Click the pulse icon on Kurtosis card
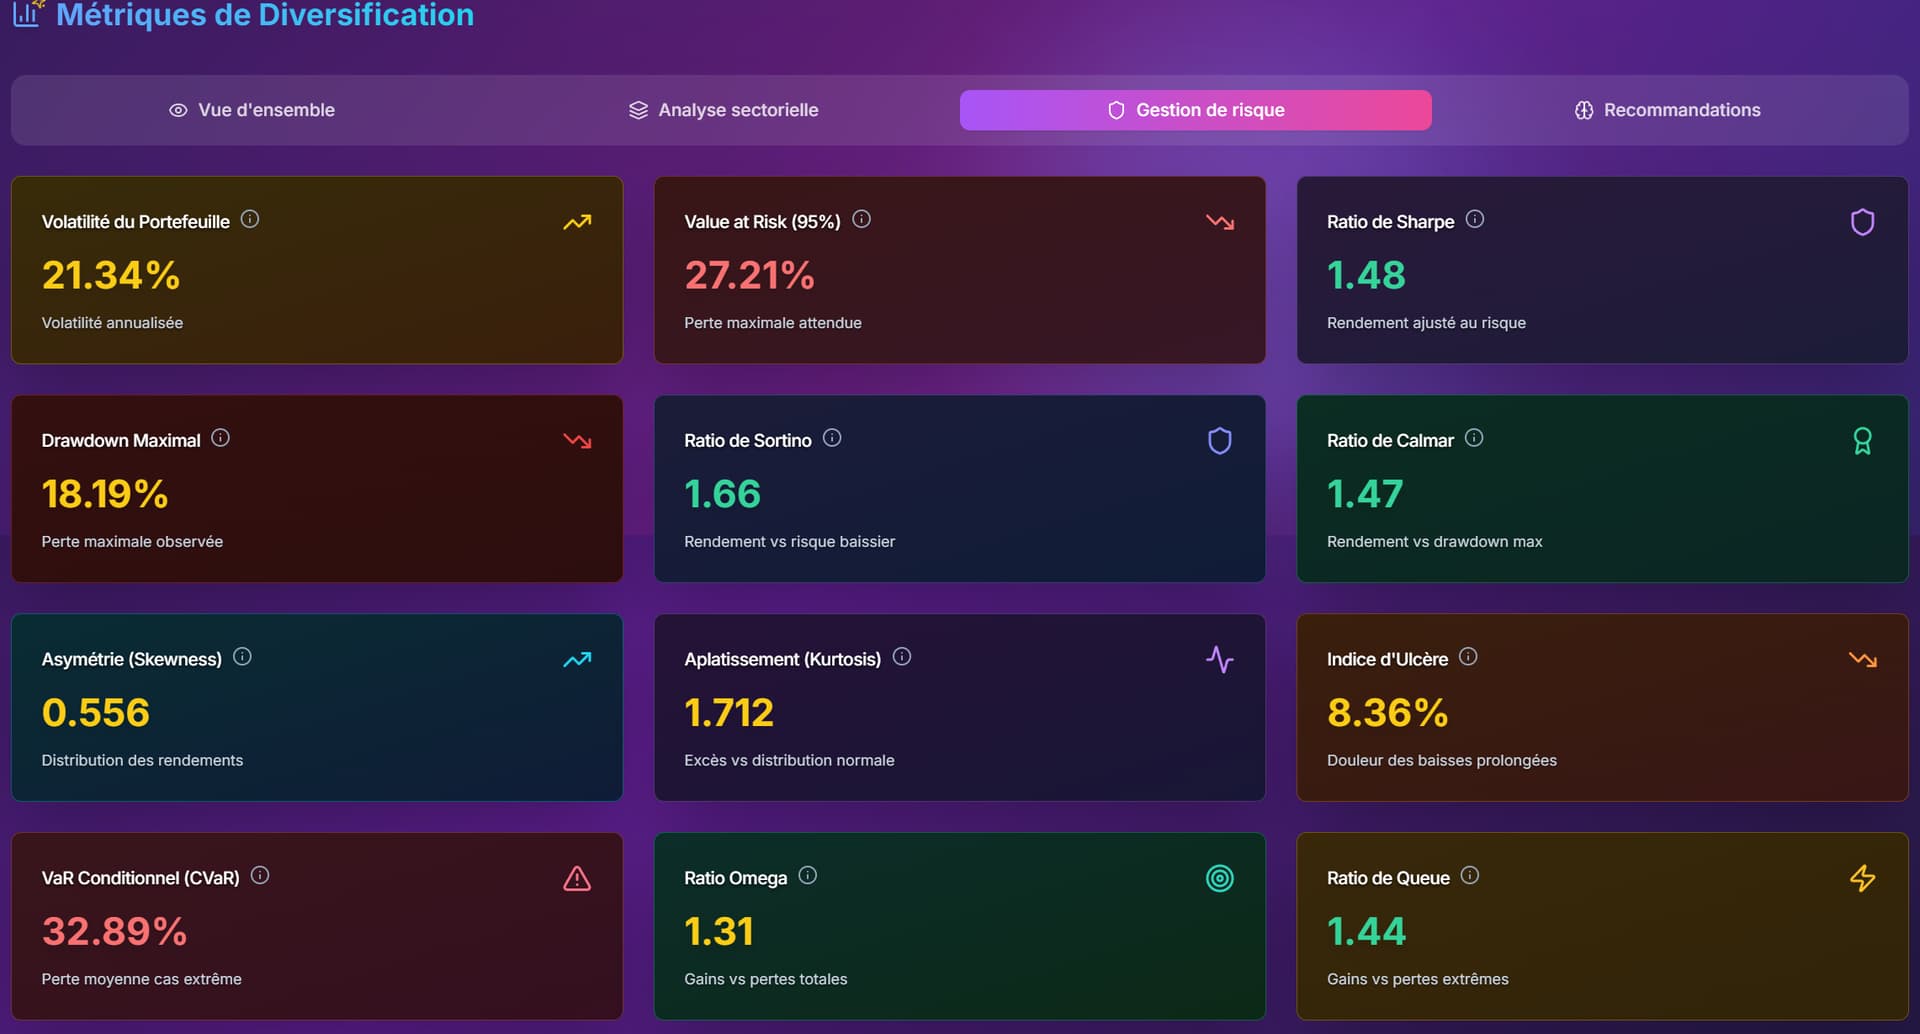1920x1034 pixels. pos(1219,660)
